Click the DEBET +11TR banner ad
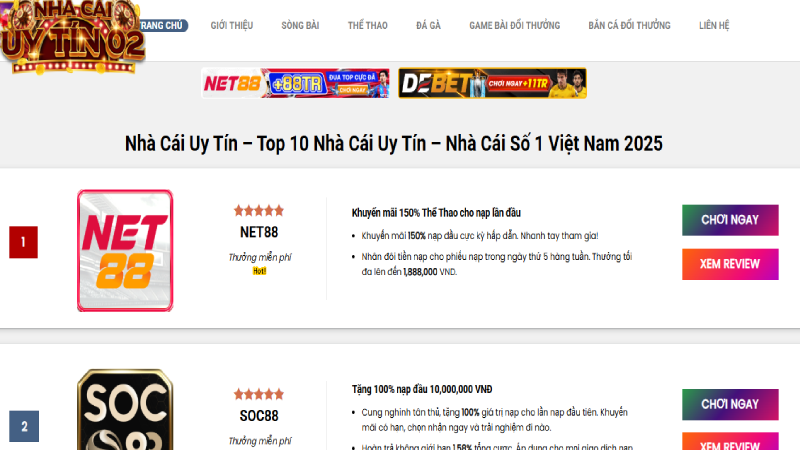The height and width of the screenshot is (450, 800). [492, 83]
